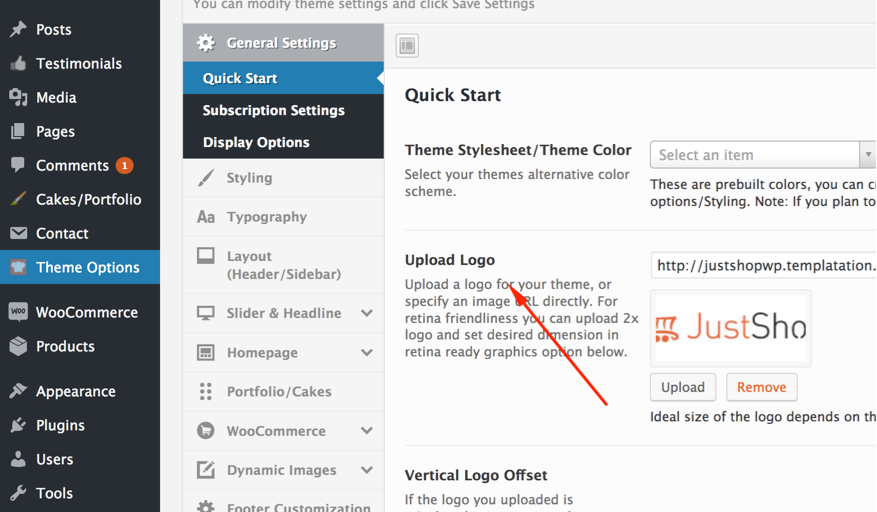Remove the uploaded logo
Screen dimensions: 877x512
(x=761, y=387)
